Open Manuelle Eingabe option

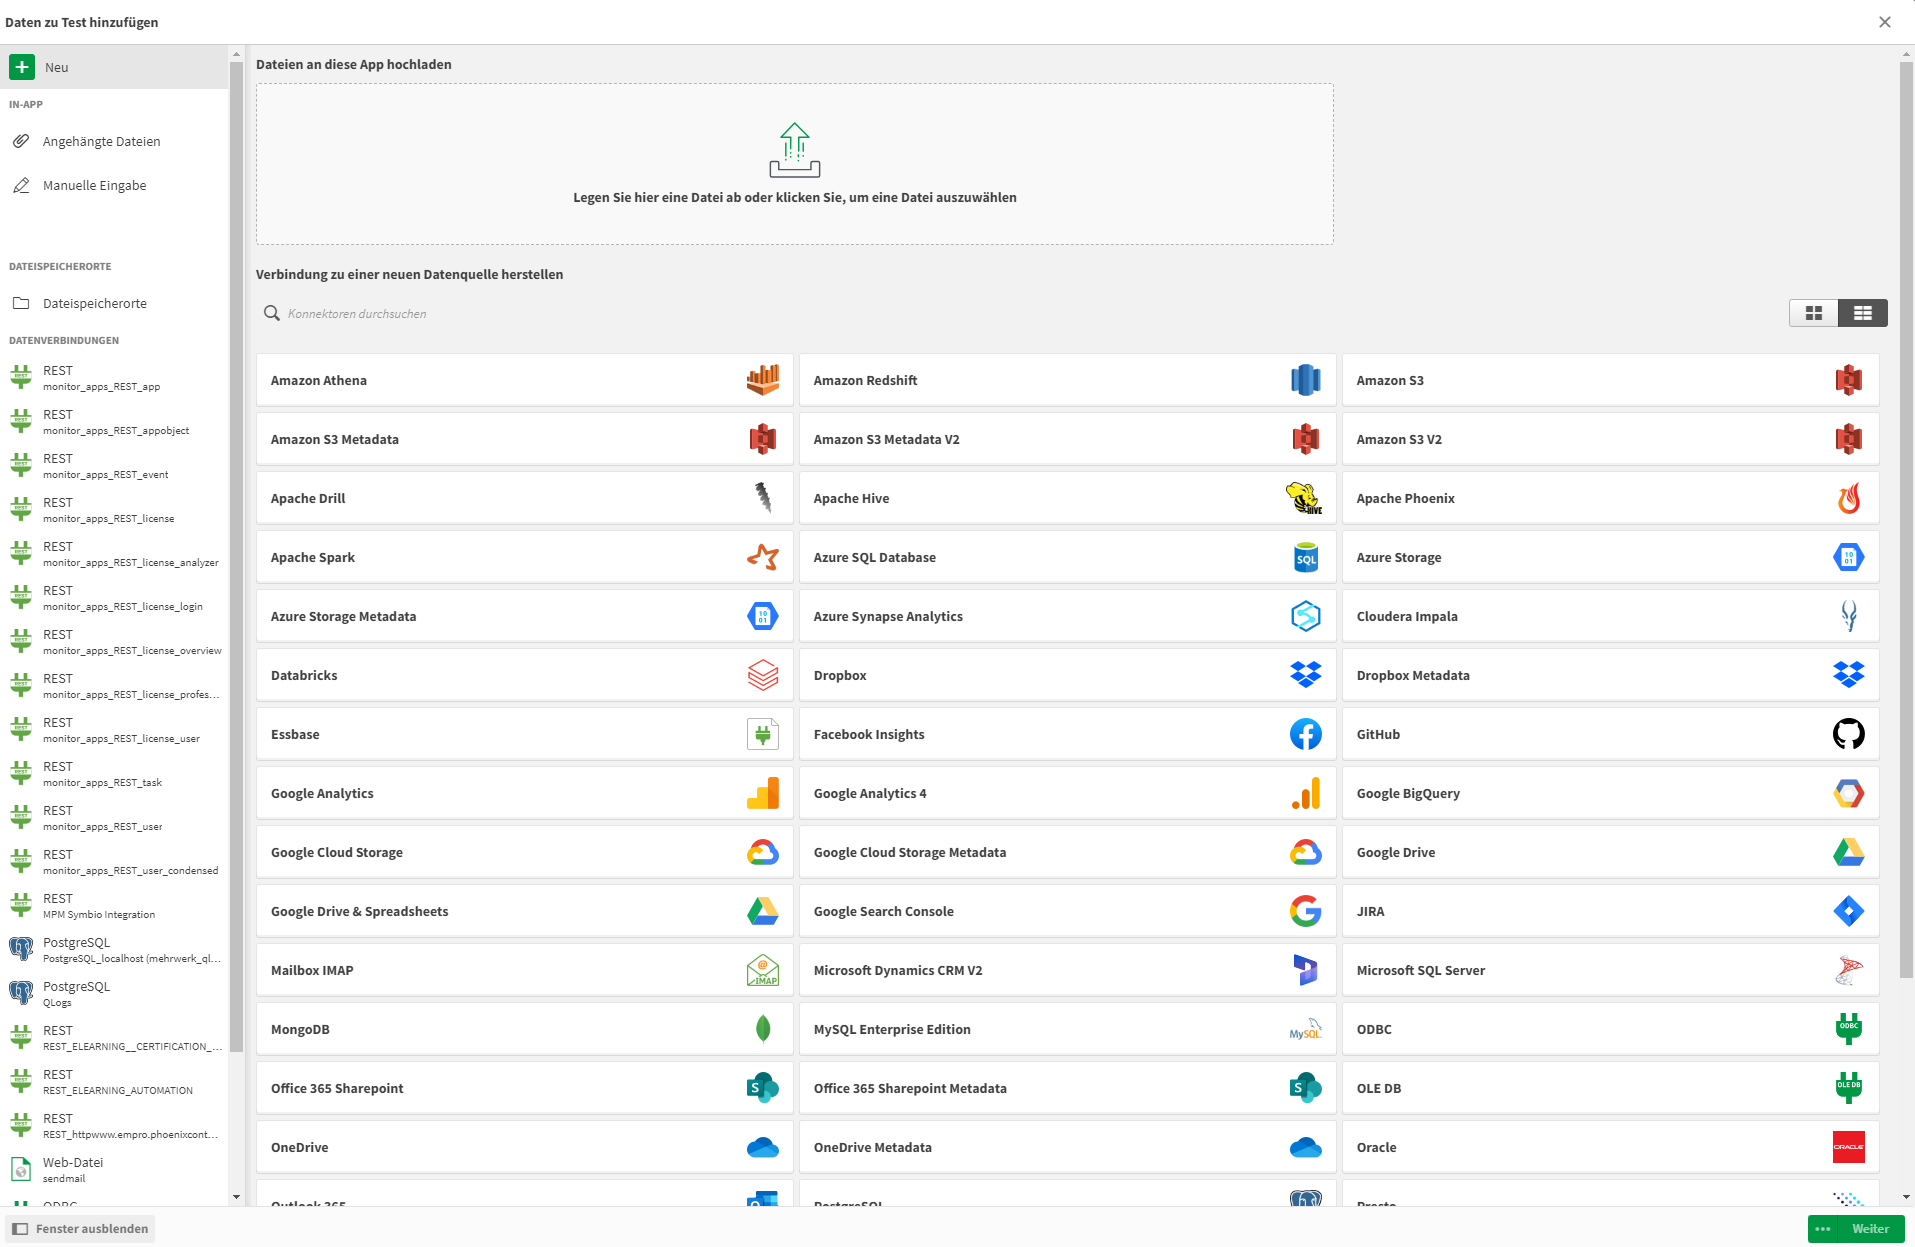[x=114, y=185]
